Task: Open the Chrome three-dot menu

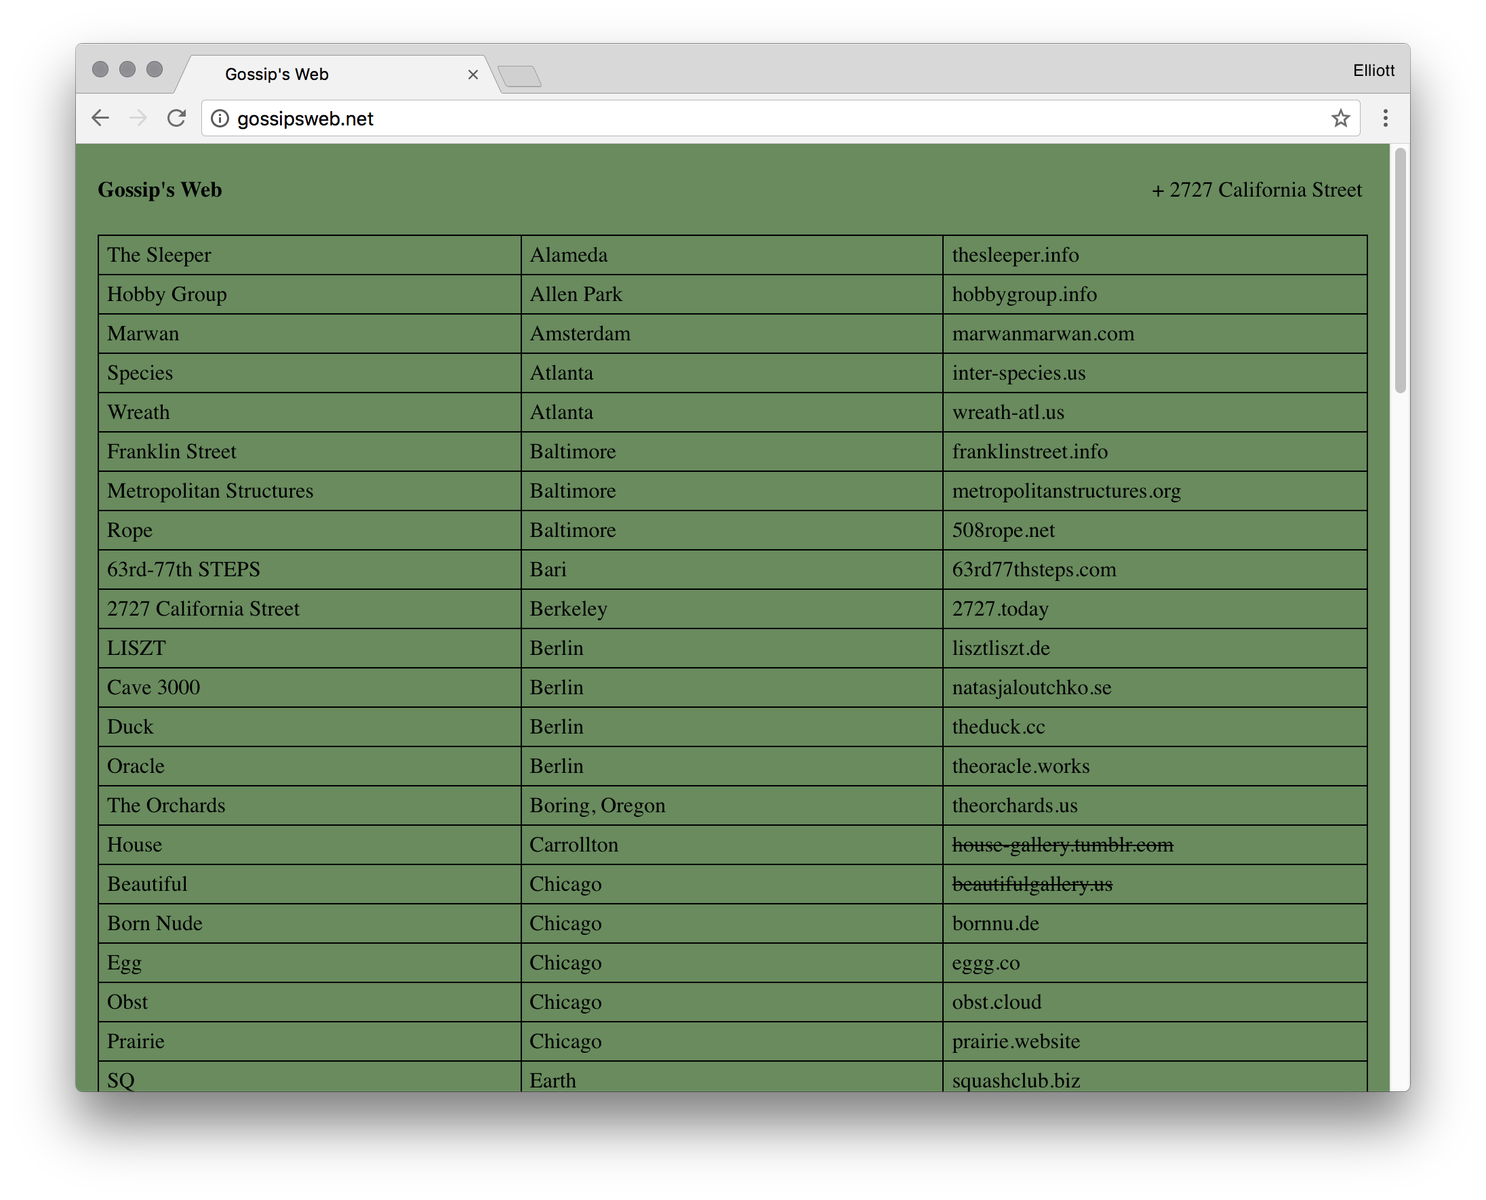Action: tap(1385, 118)
